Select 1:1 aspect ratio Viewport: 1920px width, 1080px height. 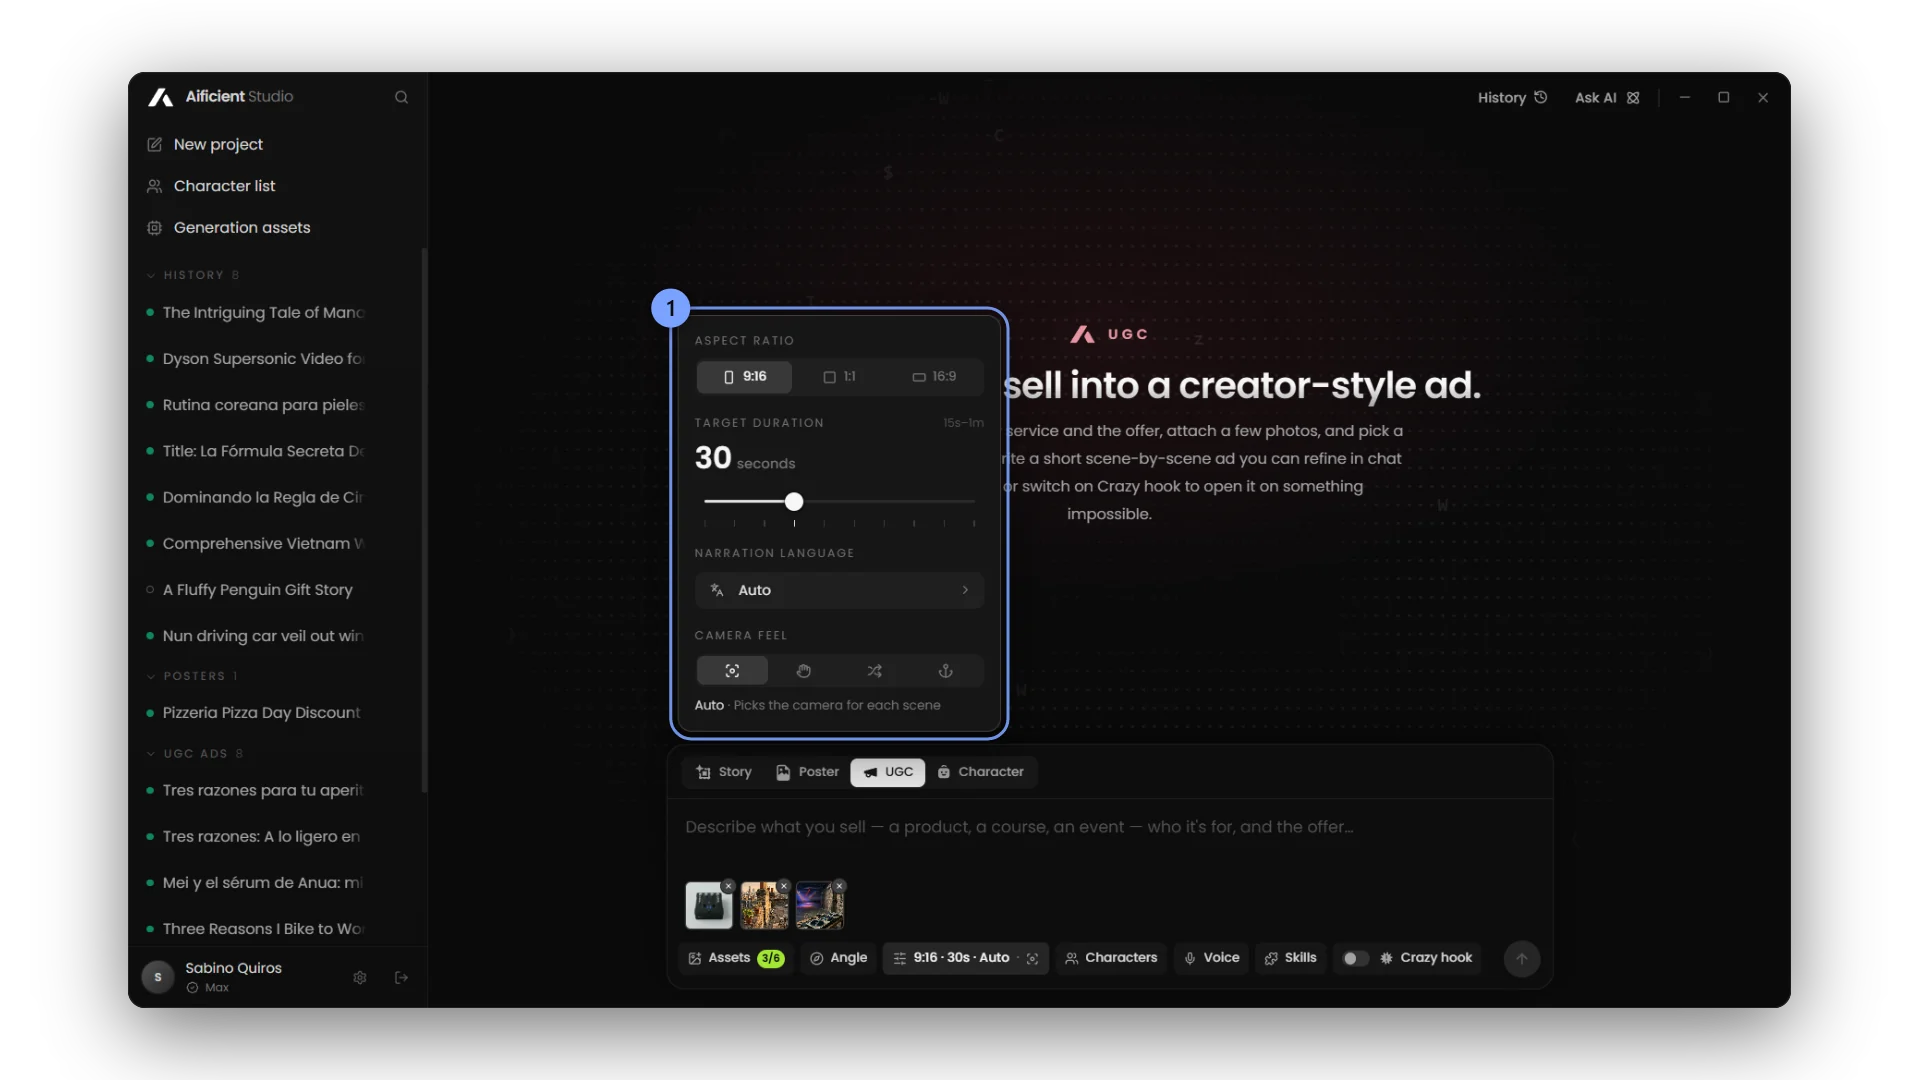coord(839,377)
